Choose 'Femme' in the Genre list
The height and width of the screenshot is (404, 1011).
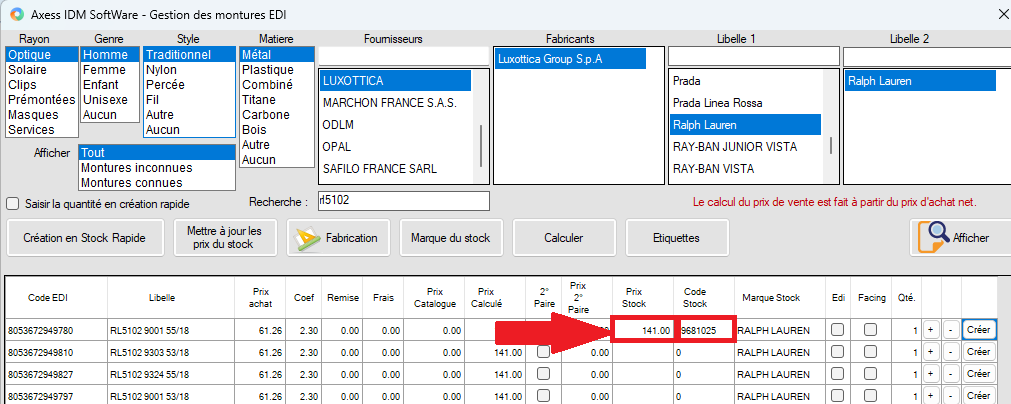(104, 70)
